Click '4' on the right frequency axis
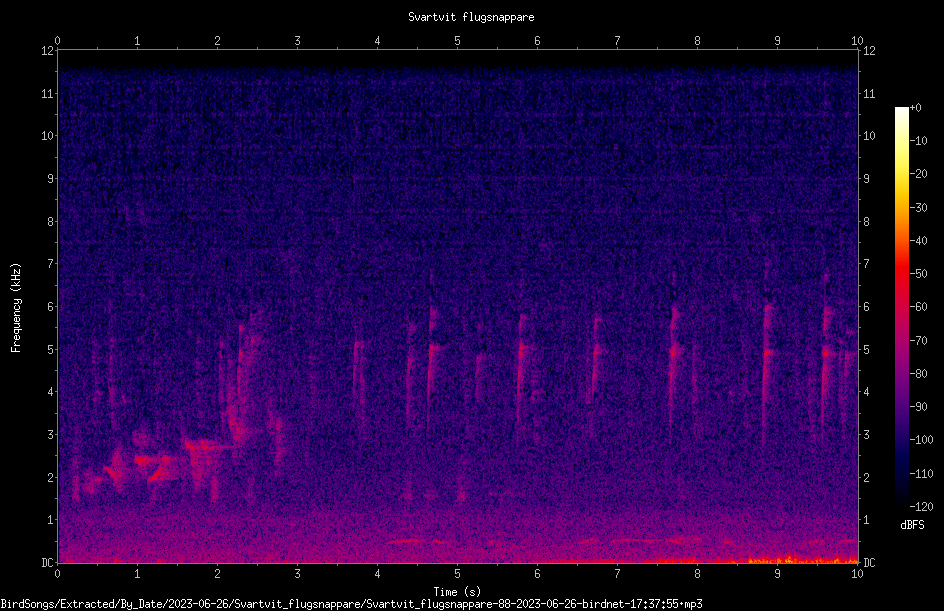This screenshot has height=611, width=944. 867,392
